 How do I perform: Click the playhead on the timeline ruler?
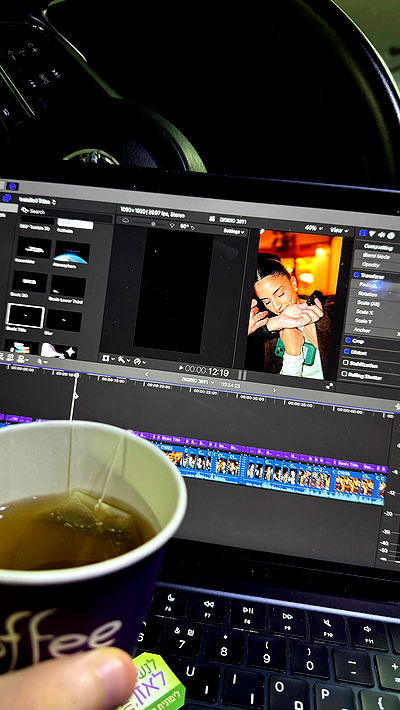[x=76, y=375]
